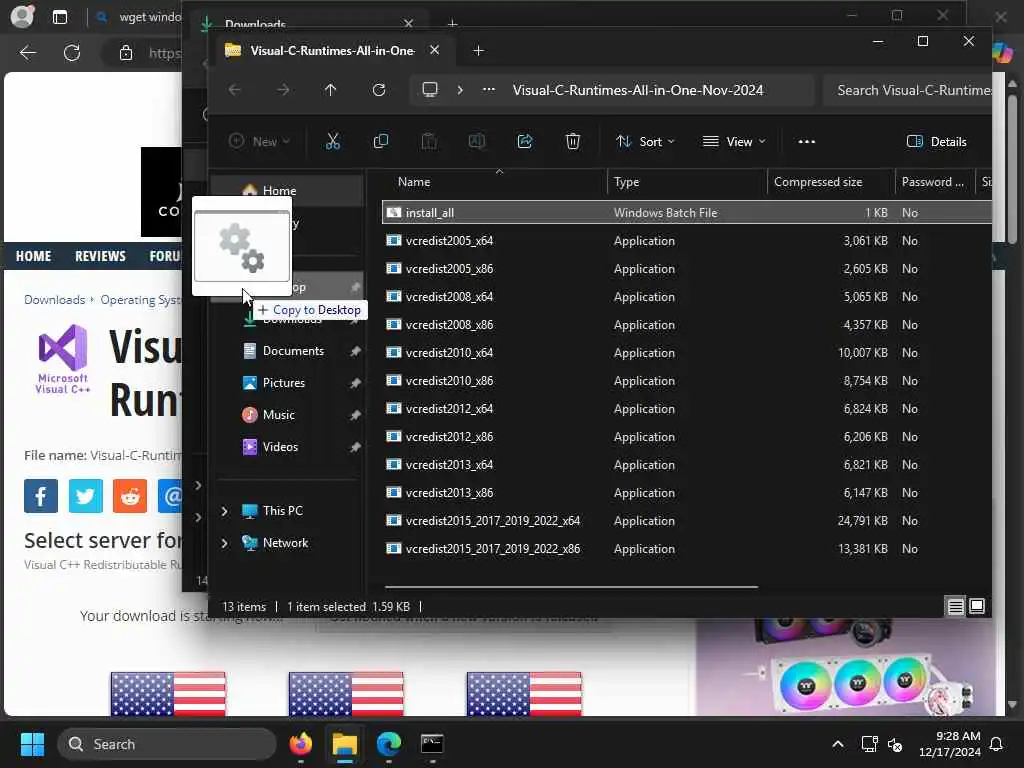Click the PC monitor icon in address bar
Image resolution: width=1024 pixels, height=768 pixels.
pyautogui.click(x=430, y=90)
